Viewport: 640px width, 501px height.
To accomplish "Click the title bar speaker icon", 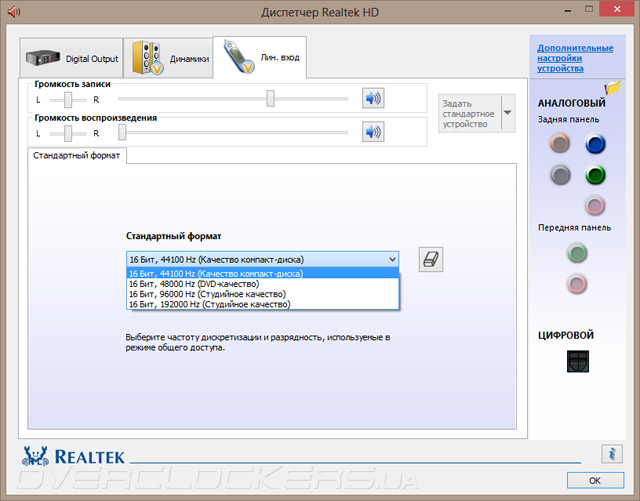I will coord(14,11).
